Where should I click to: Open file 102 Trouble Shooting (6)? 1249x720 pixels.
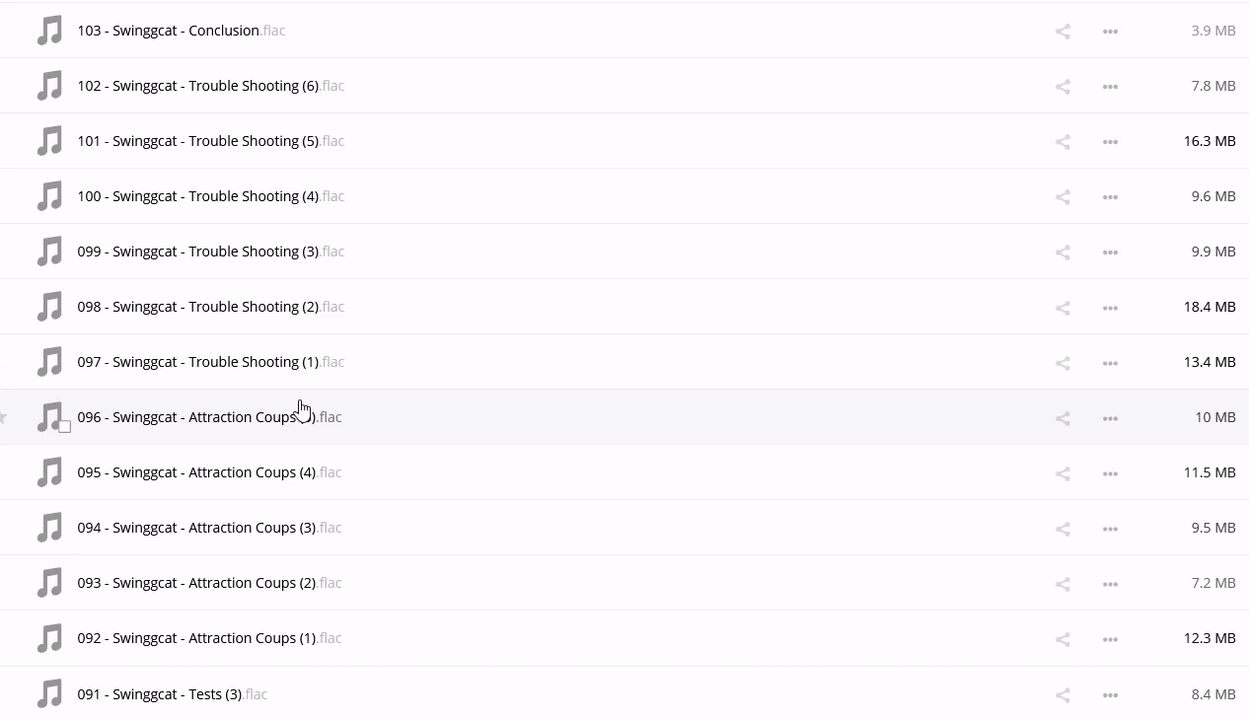point(197,86)
